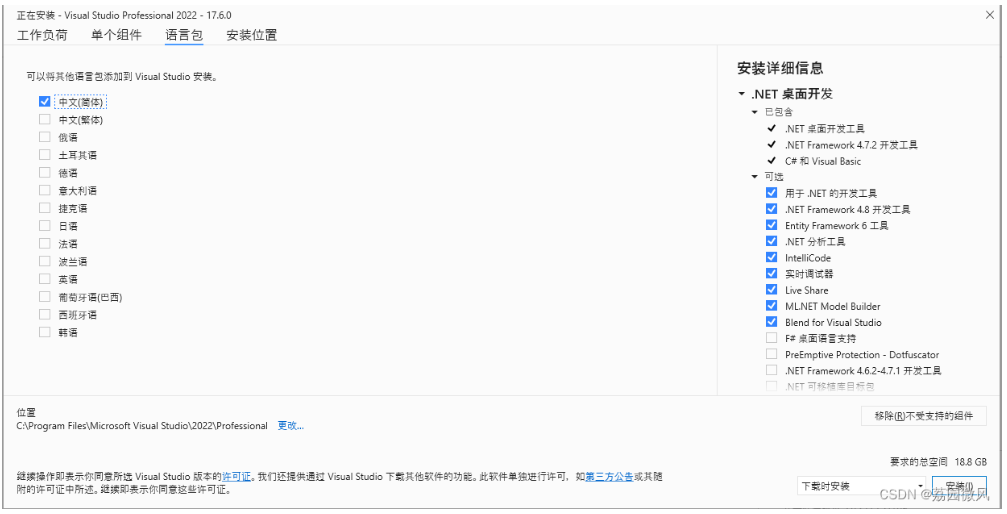Click the .NET 桌面开发工具 included item
1007x514 pixels.
coord(825,128)
